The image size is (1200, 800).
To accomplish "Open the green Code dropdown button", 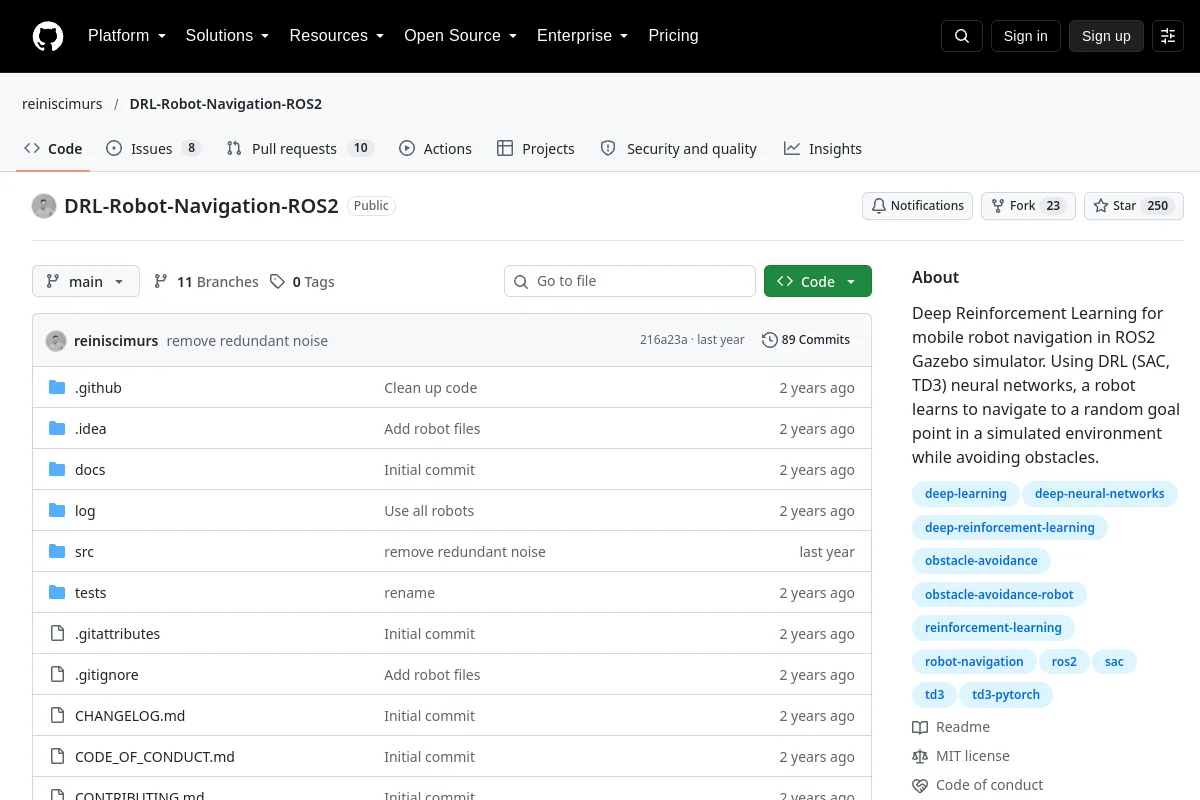I will (818, 282).
